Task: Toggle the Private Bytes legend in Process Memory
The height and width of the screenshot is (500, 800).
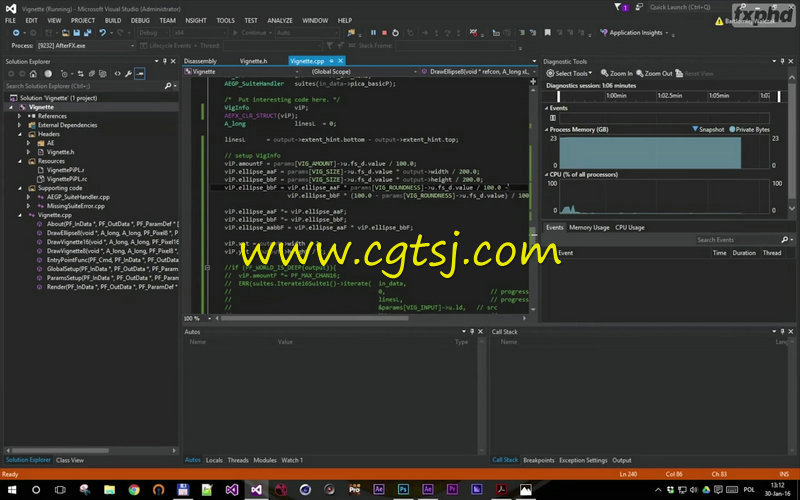Action: click(749, 130)
